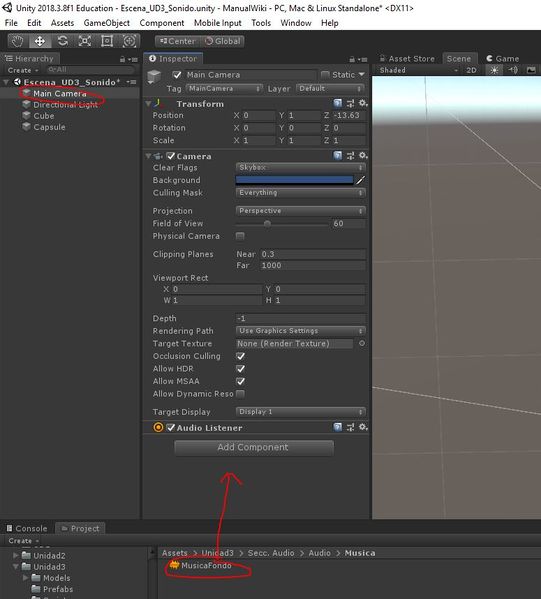This screenshot has height=599, width=541.
Task: Open Hierarchy Create dropdown
Action: 23,70
